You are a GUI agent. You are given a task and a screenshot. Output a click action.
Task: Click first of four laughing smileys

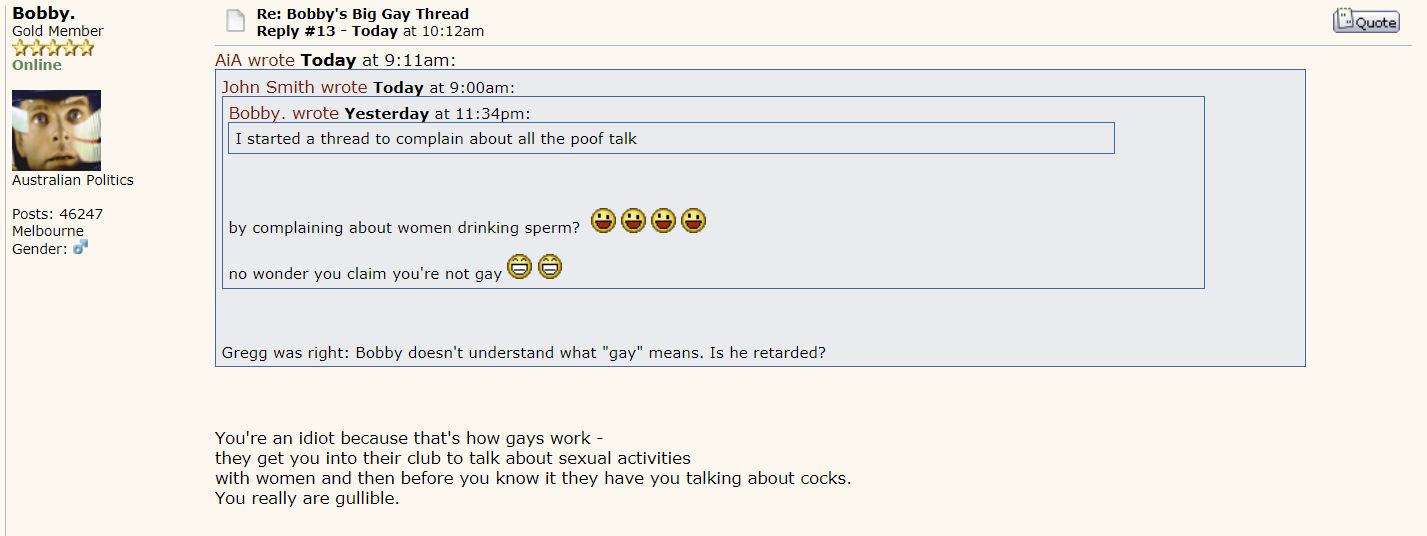point(603,221)
